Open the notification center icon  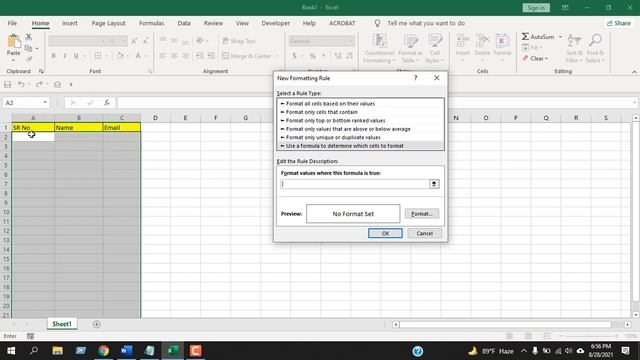(626, 351)
